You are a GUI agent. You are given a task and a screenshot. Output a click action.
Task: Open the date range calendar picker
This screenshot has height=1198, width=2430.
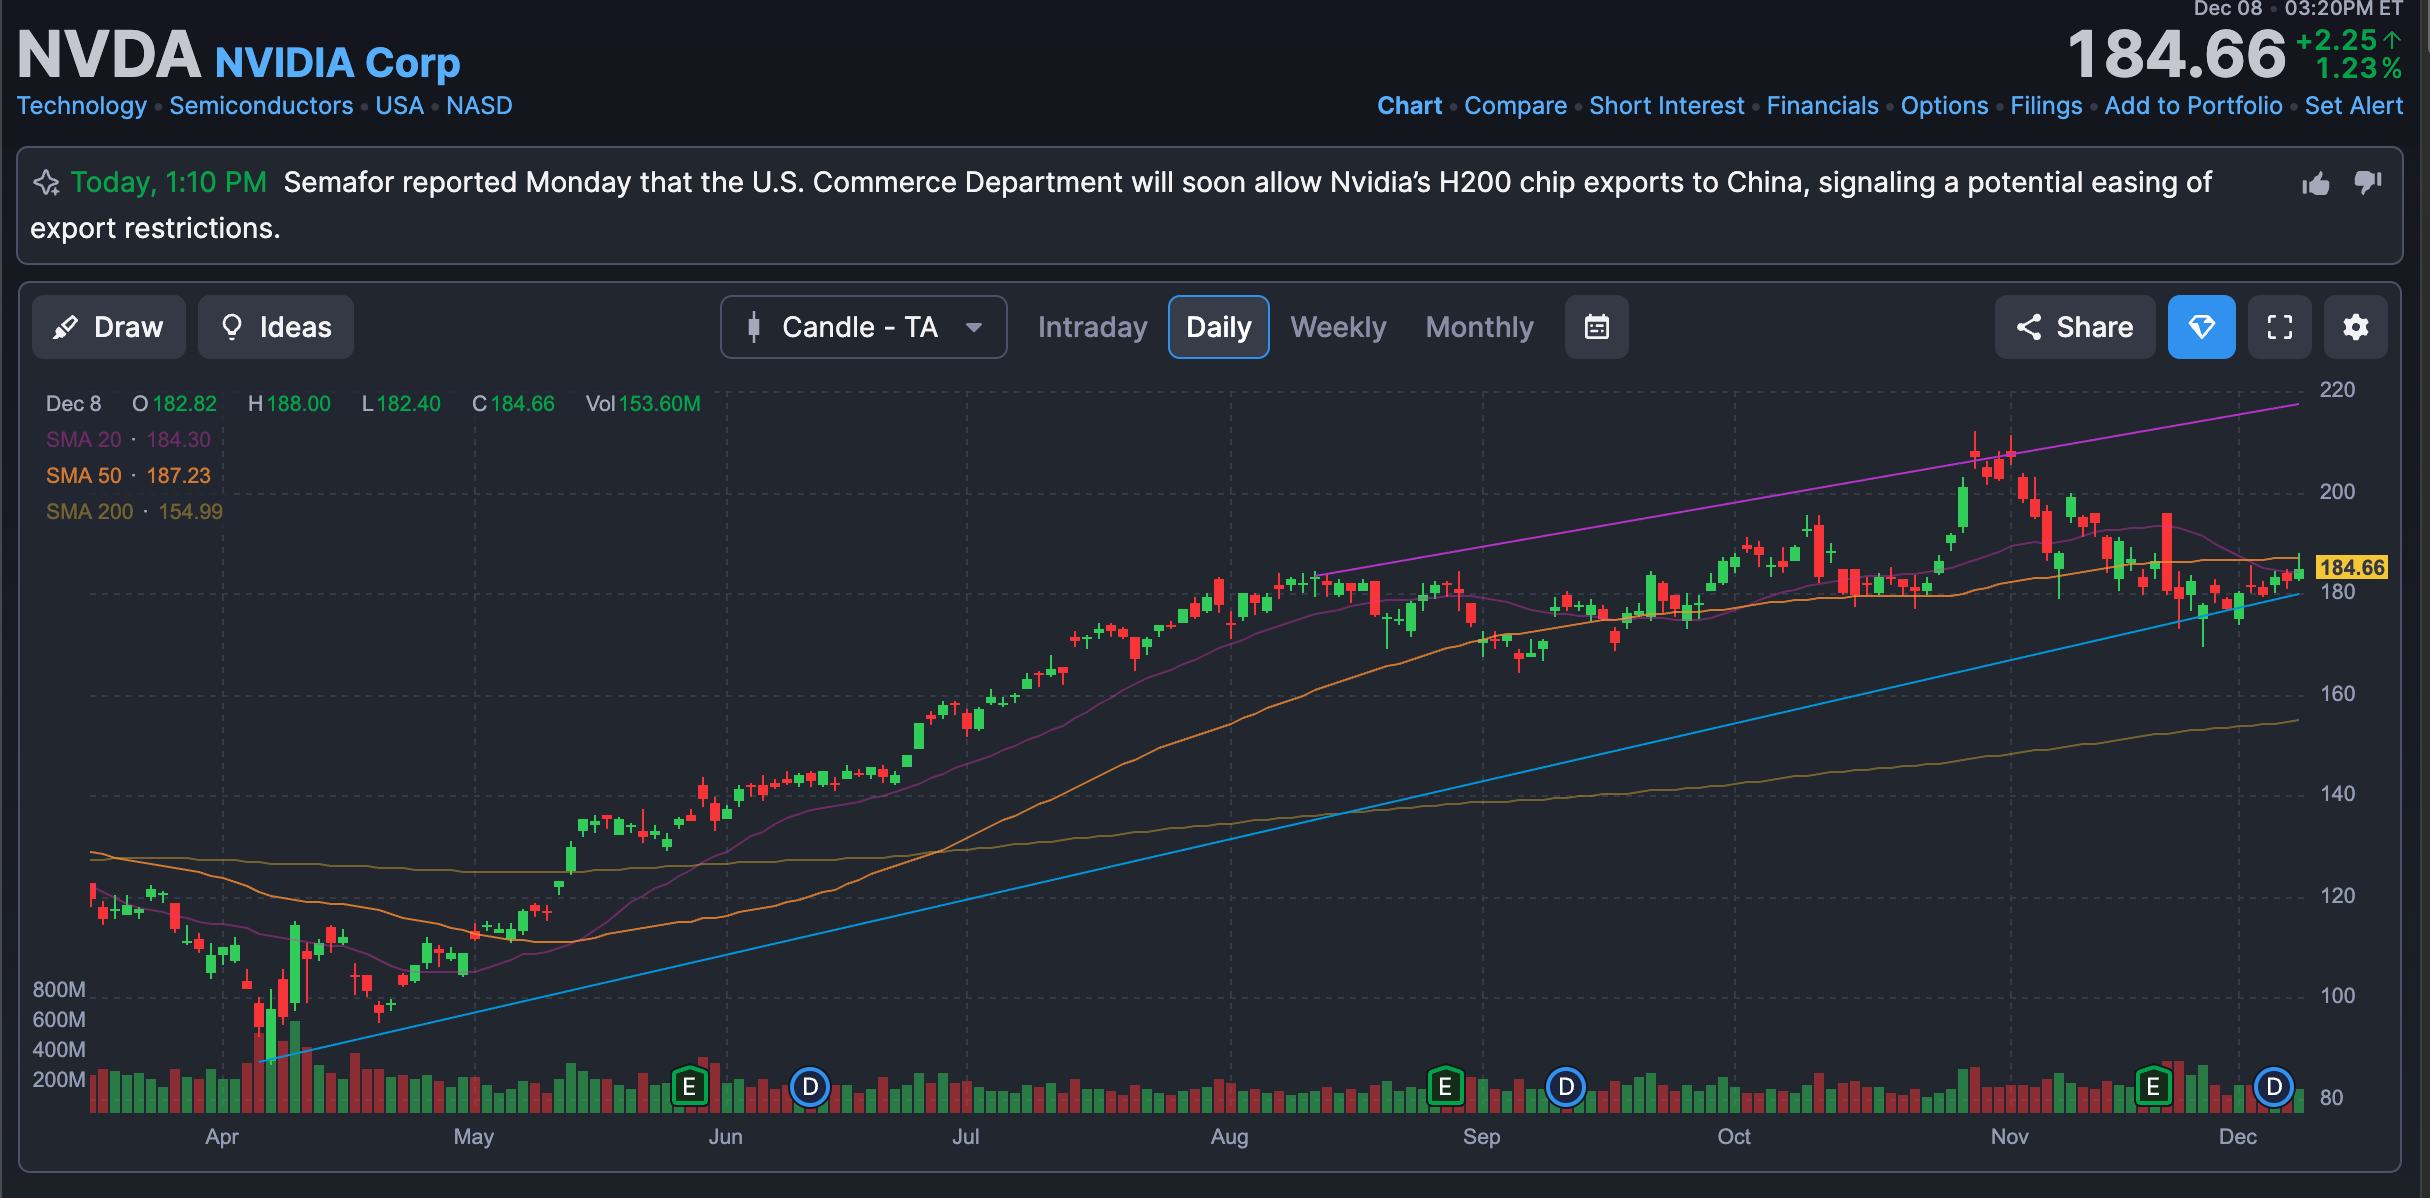pos(1596,327)
